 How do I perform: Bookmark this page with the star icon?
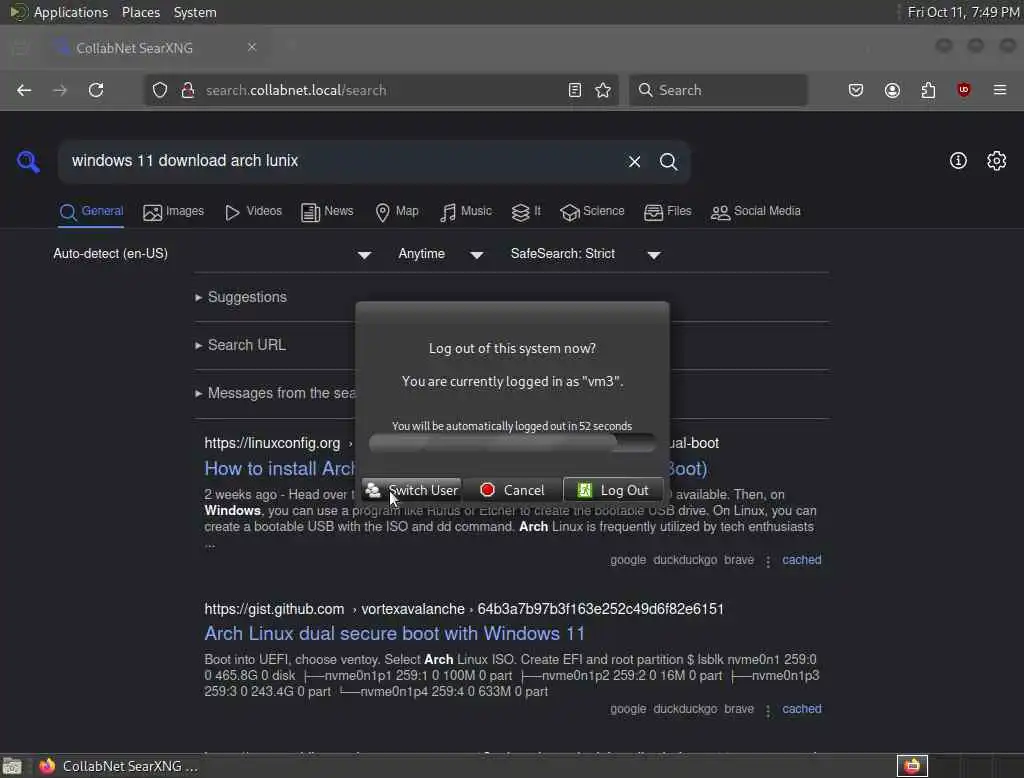(x=603, y=90)
